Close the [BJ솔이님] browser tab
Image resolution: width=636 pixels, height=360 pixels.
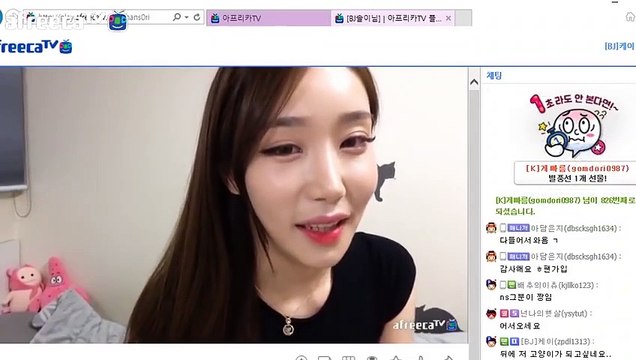click(x=448, y=18)
